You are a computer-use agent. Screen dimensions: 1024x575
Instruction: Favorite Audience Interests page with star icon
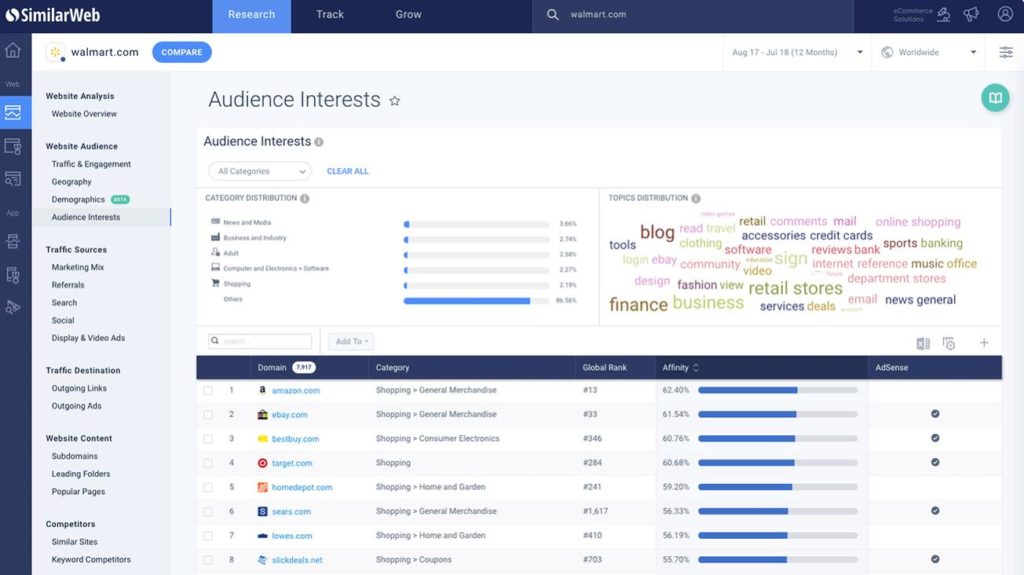click(394, 101)
